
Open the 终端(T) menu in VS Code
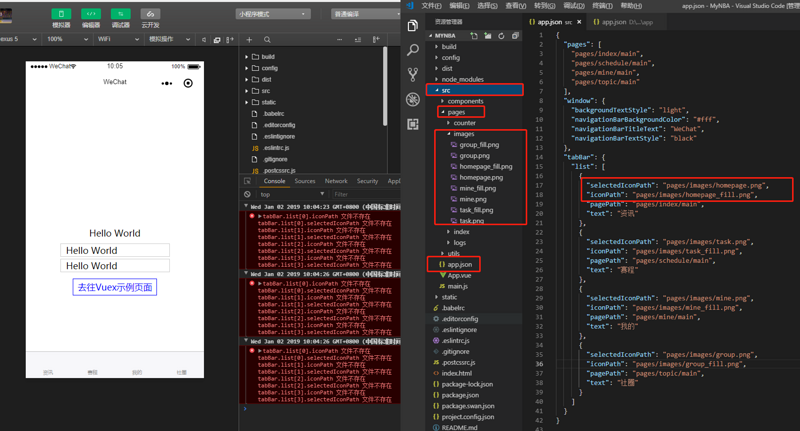pyautogui.click(x=603, y=6)
